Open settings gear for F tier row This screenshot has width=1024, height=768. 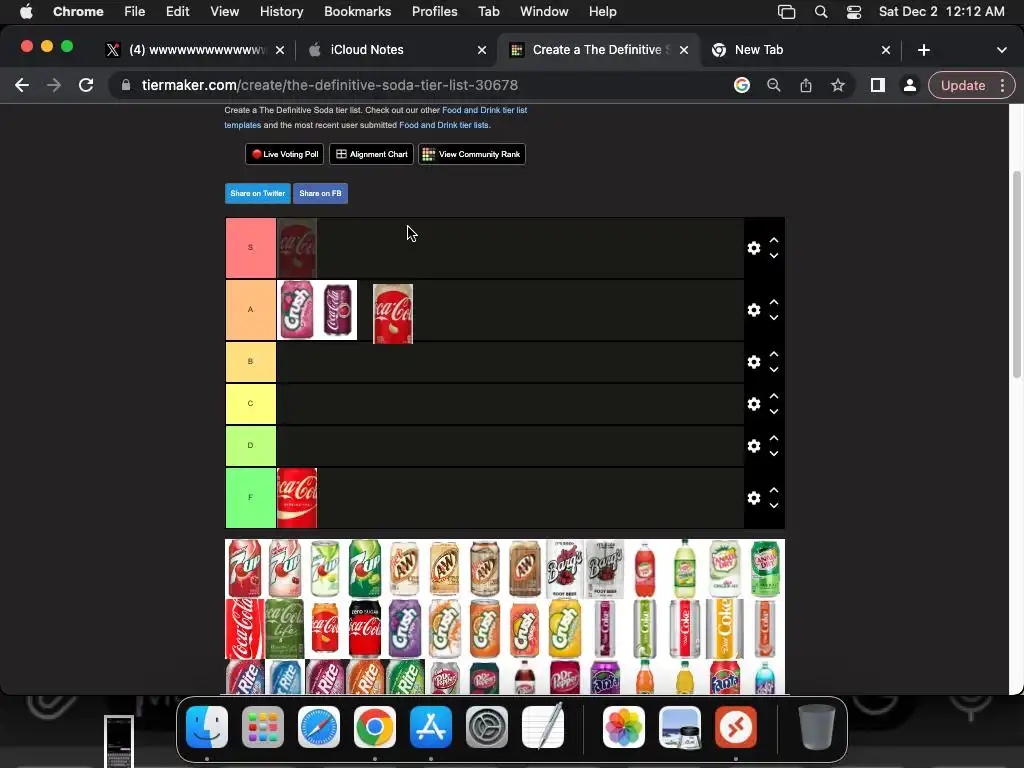754,498
